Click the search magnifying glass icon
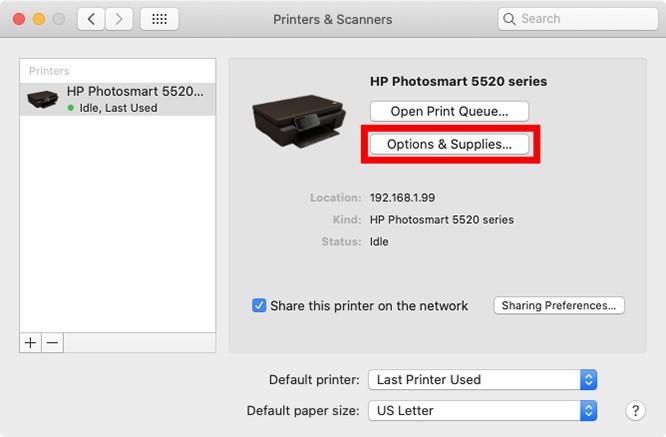Screen dimensions: 666x437 click(x=510, y=19)
